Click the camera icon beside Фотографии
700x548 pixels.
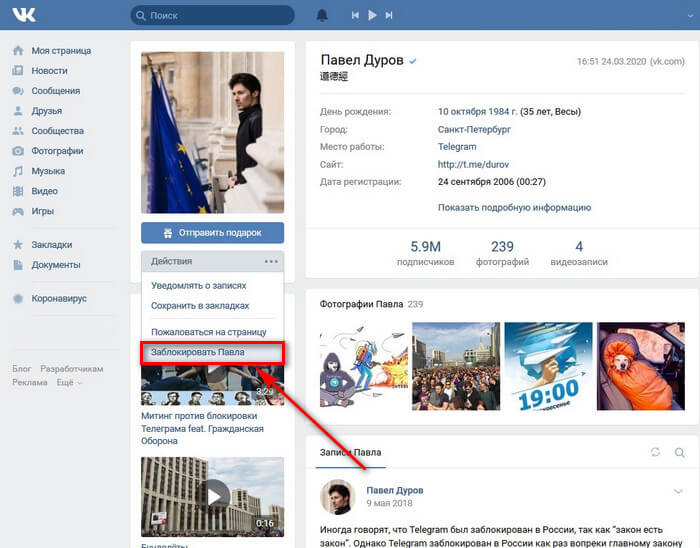pos(18,151)
